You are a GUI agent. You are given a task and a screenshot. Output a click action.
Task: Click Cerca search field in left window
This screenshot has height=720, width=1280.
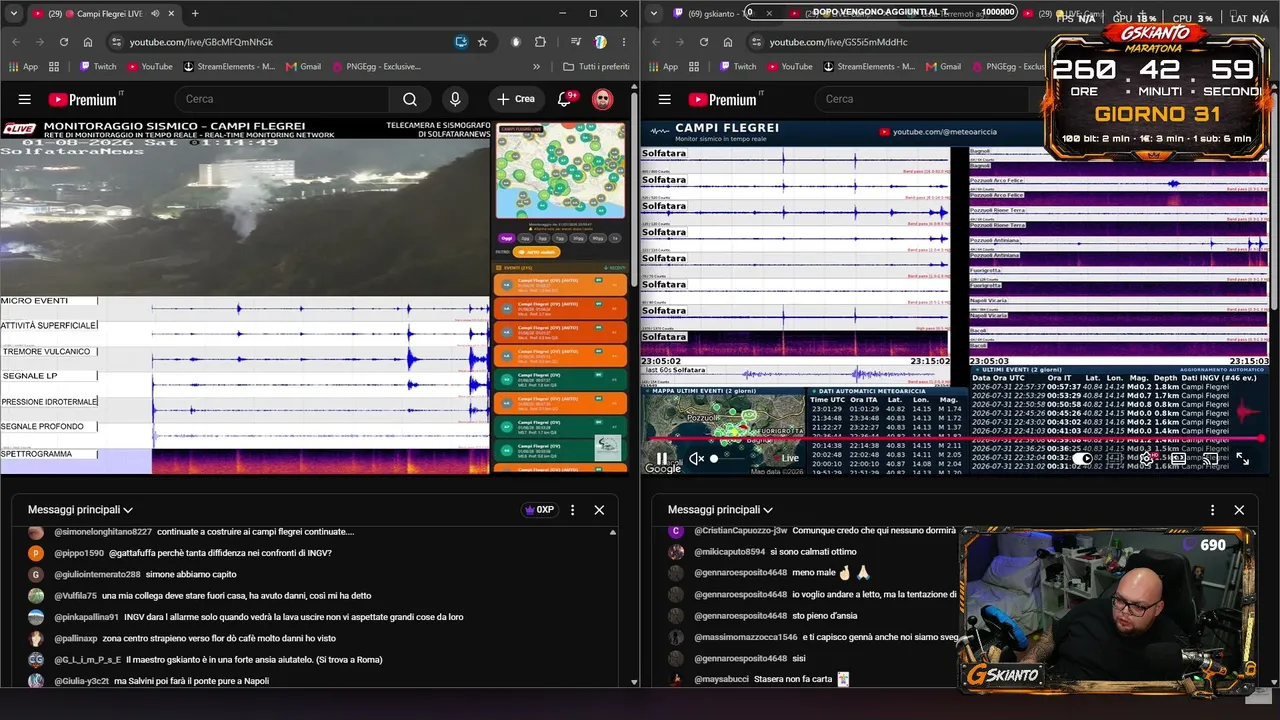click(x=283, y=99)
